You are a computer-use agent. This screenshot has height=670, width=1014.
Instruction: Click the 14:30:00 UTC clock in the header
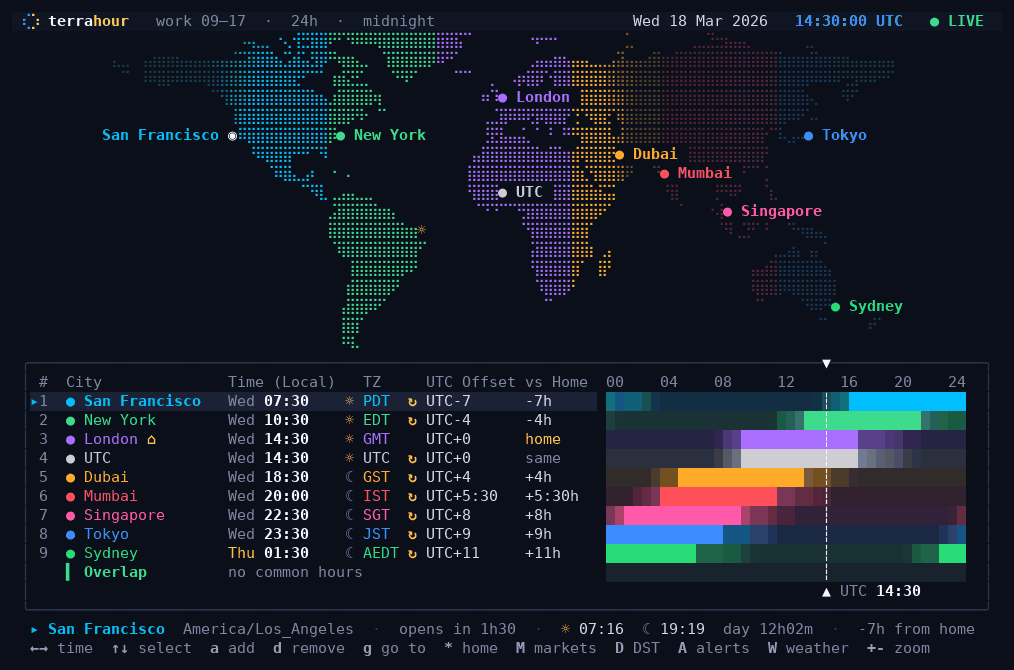pos(848,21)
